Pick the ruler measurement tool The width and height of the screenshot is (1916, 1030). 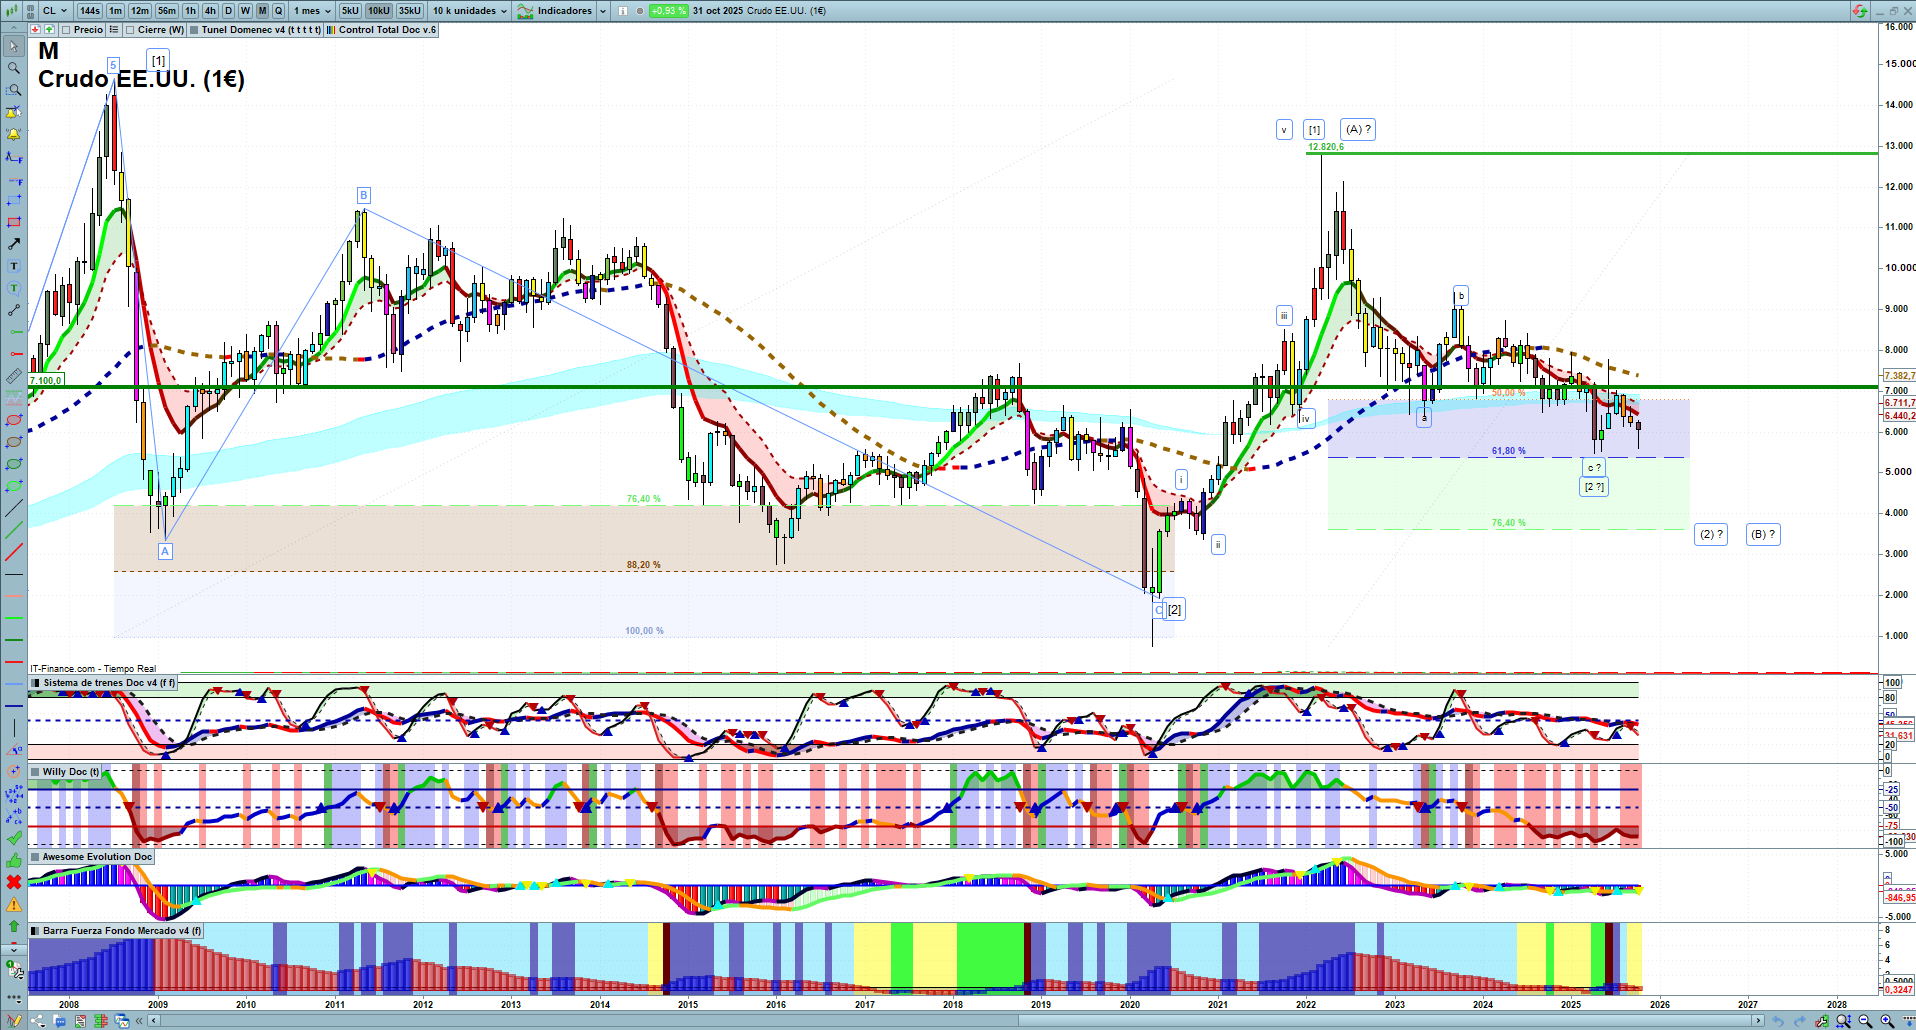tap(14, 376)
